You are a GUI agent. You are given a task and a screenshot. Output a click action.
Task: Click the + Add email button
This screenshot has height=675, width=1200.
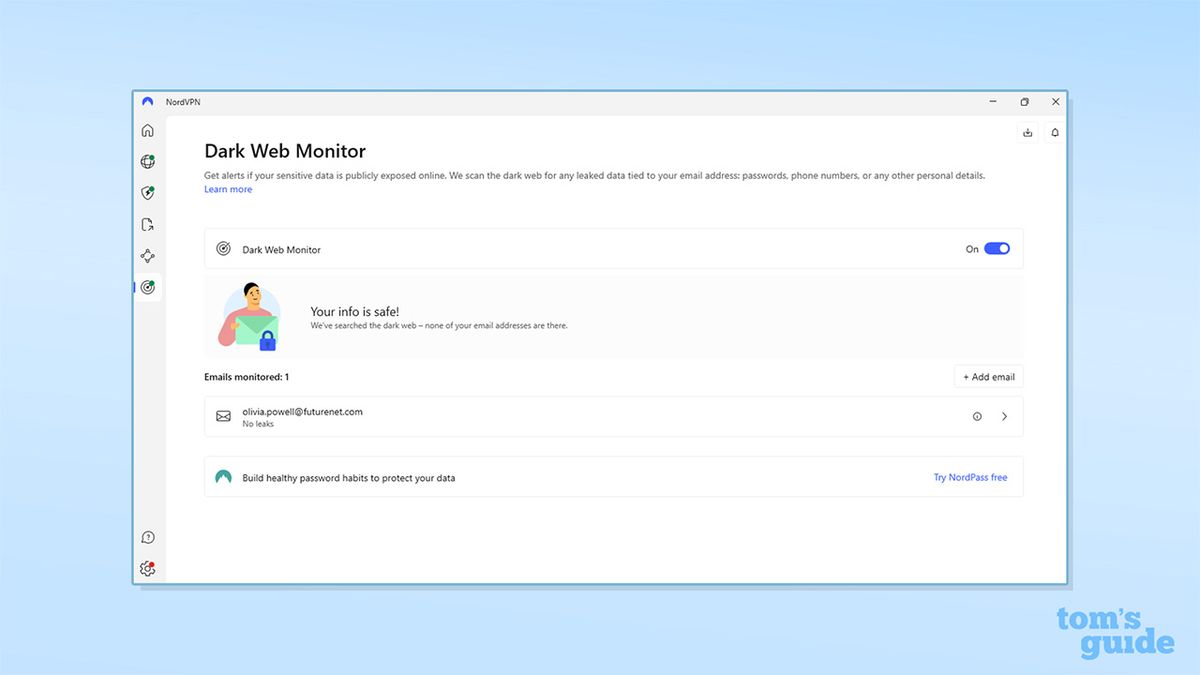pyautogui.click(x=988, y=377)
